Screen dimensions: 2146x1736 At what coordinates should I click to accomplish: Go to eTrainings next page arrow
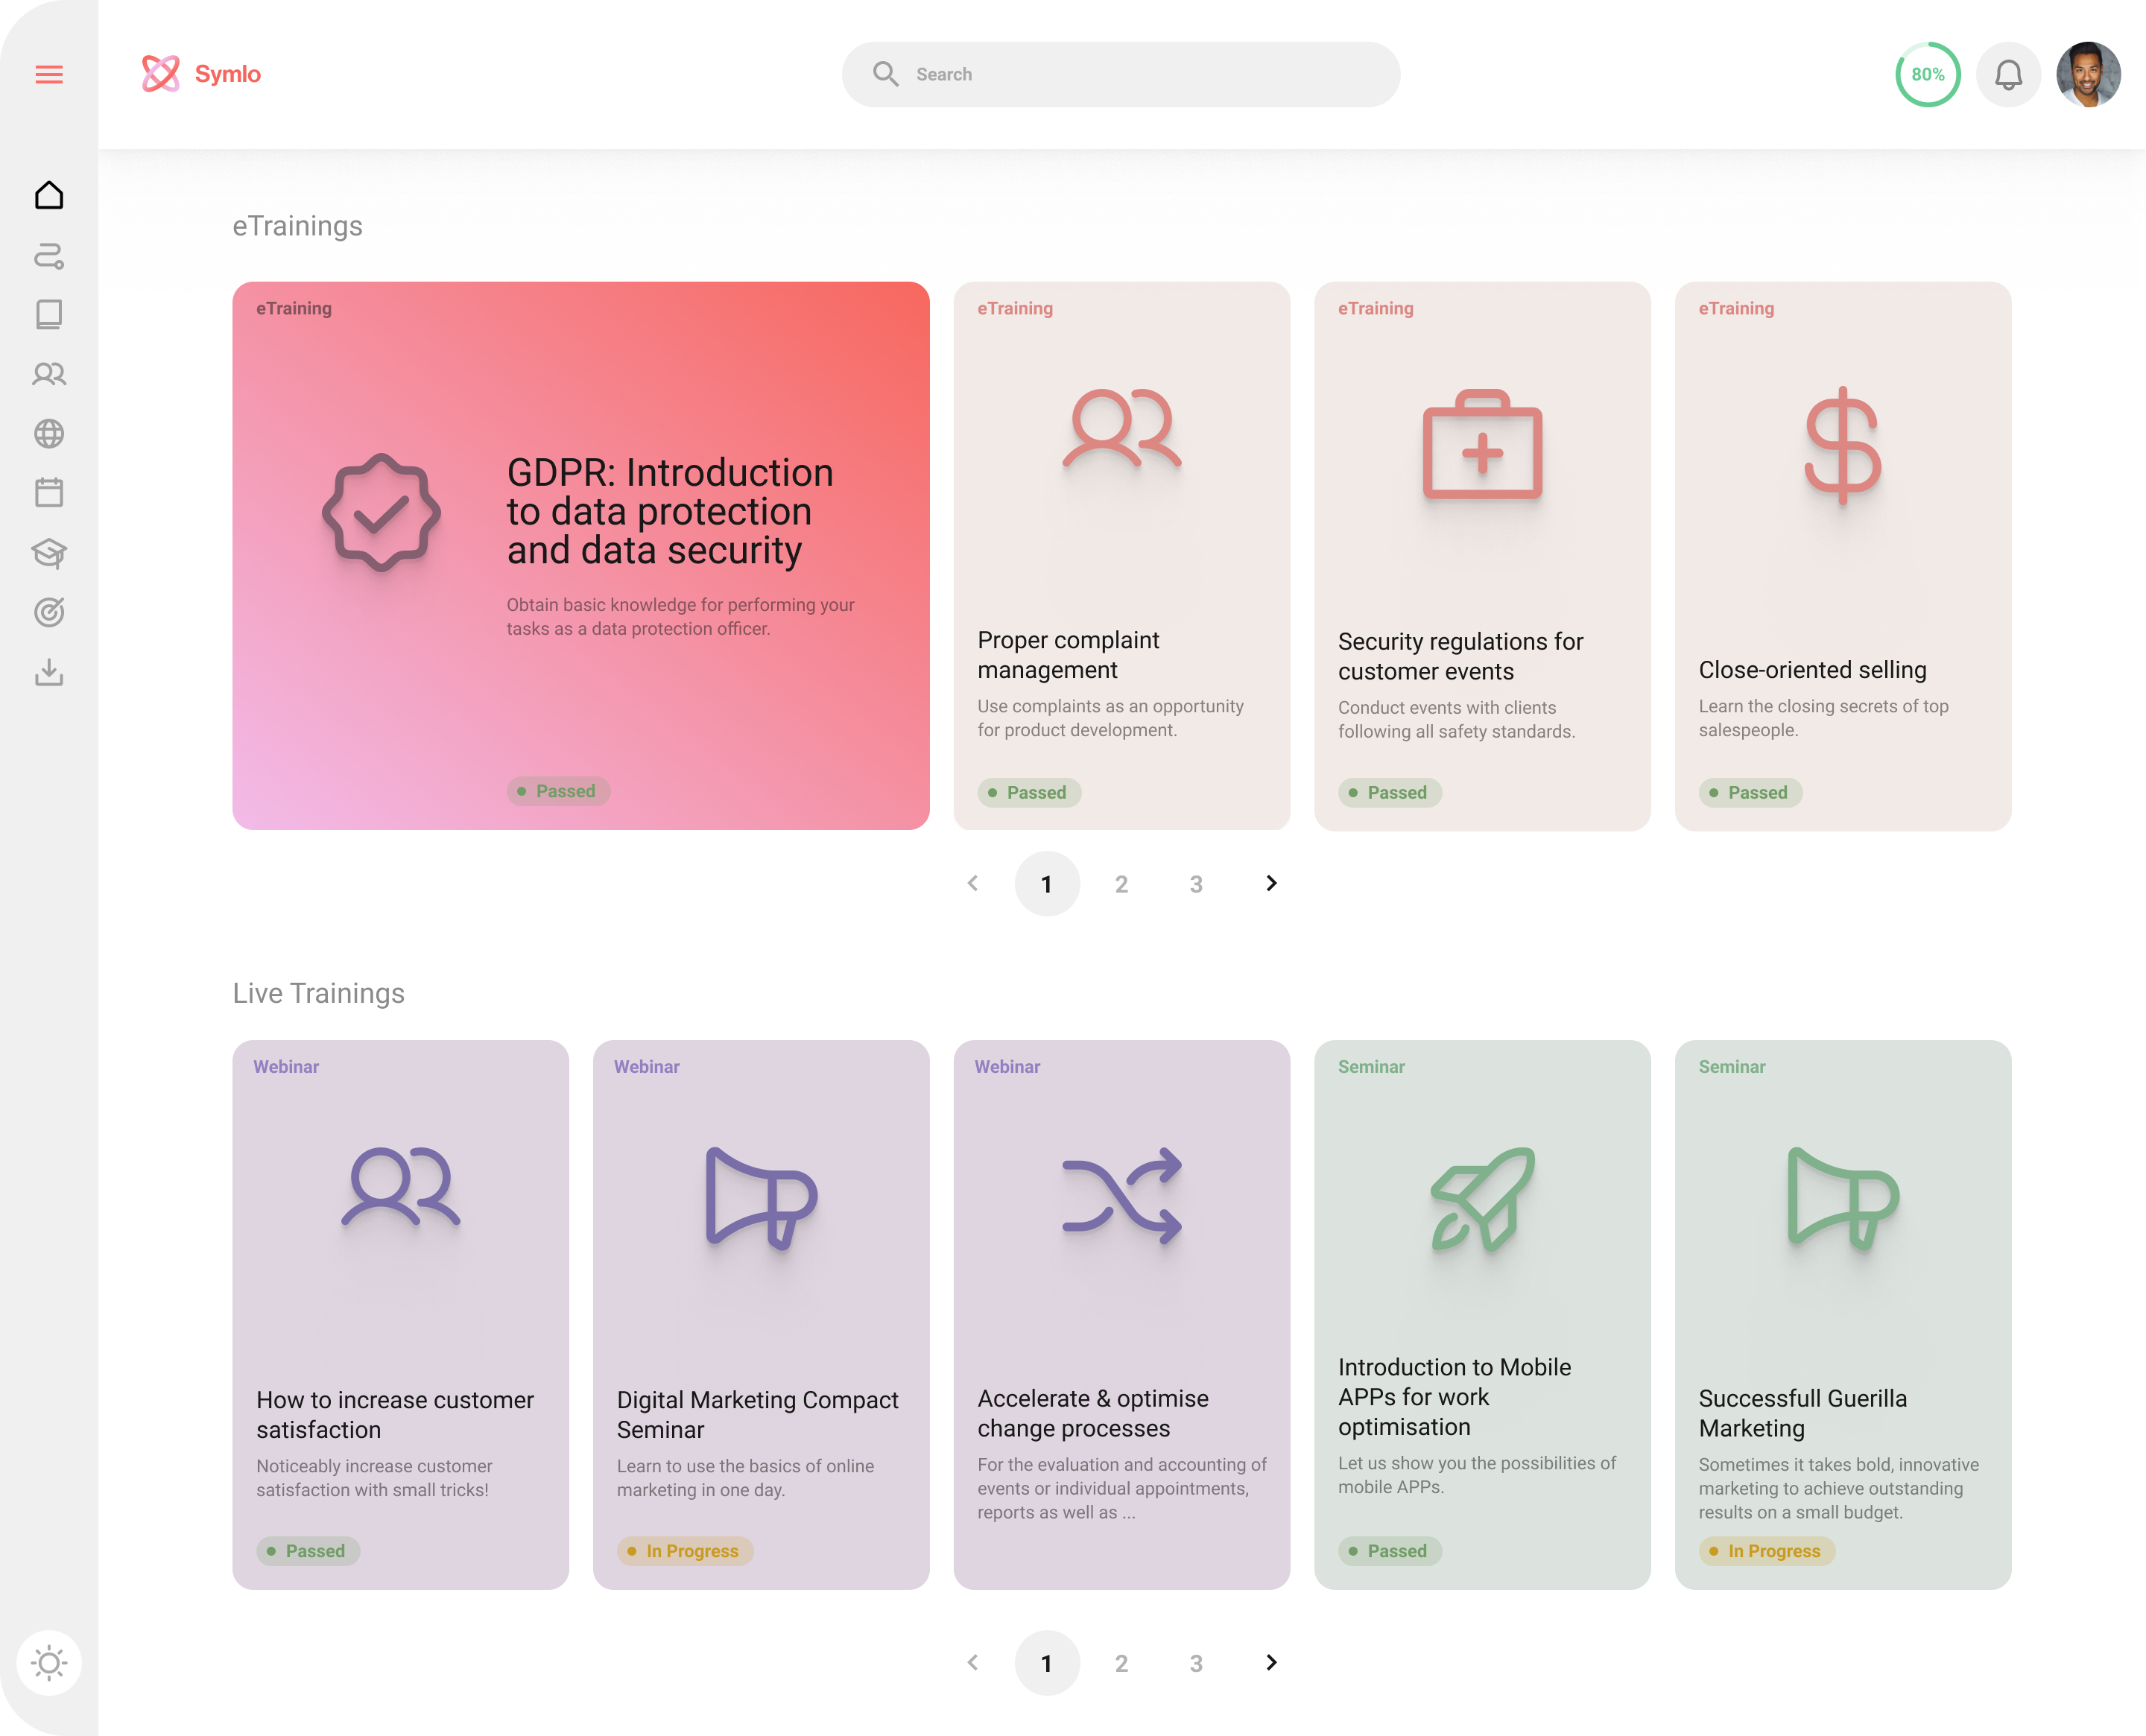1271,883
